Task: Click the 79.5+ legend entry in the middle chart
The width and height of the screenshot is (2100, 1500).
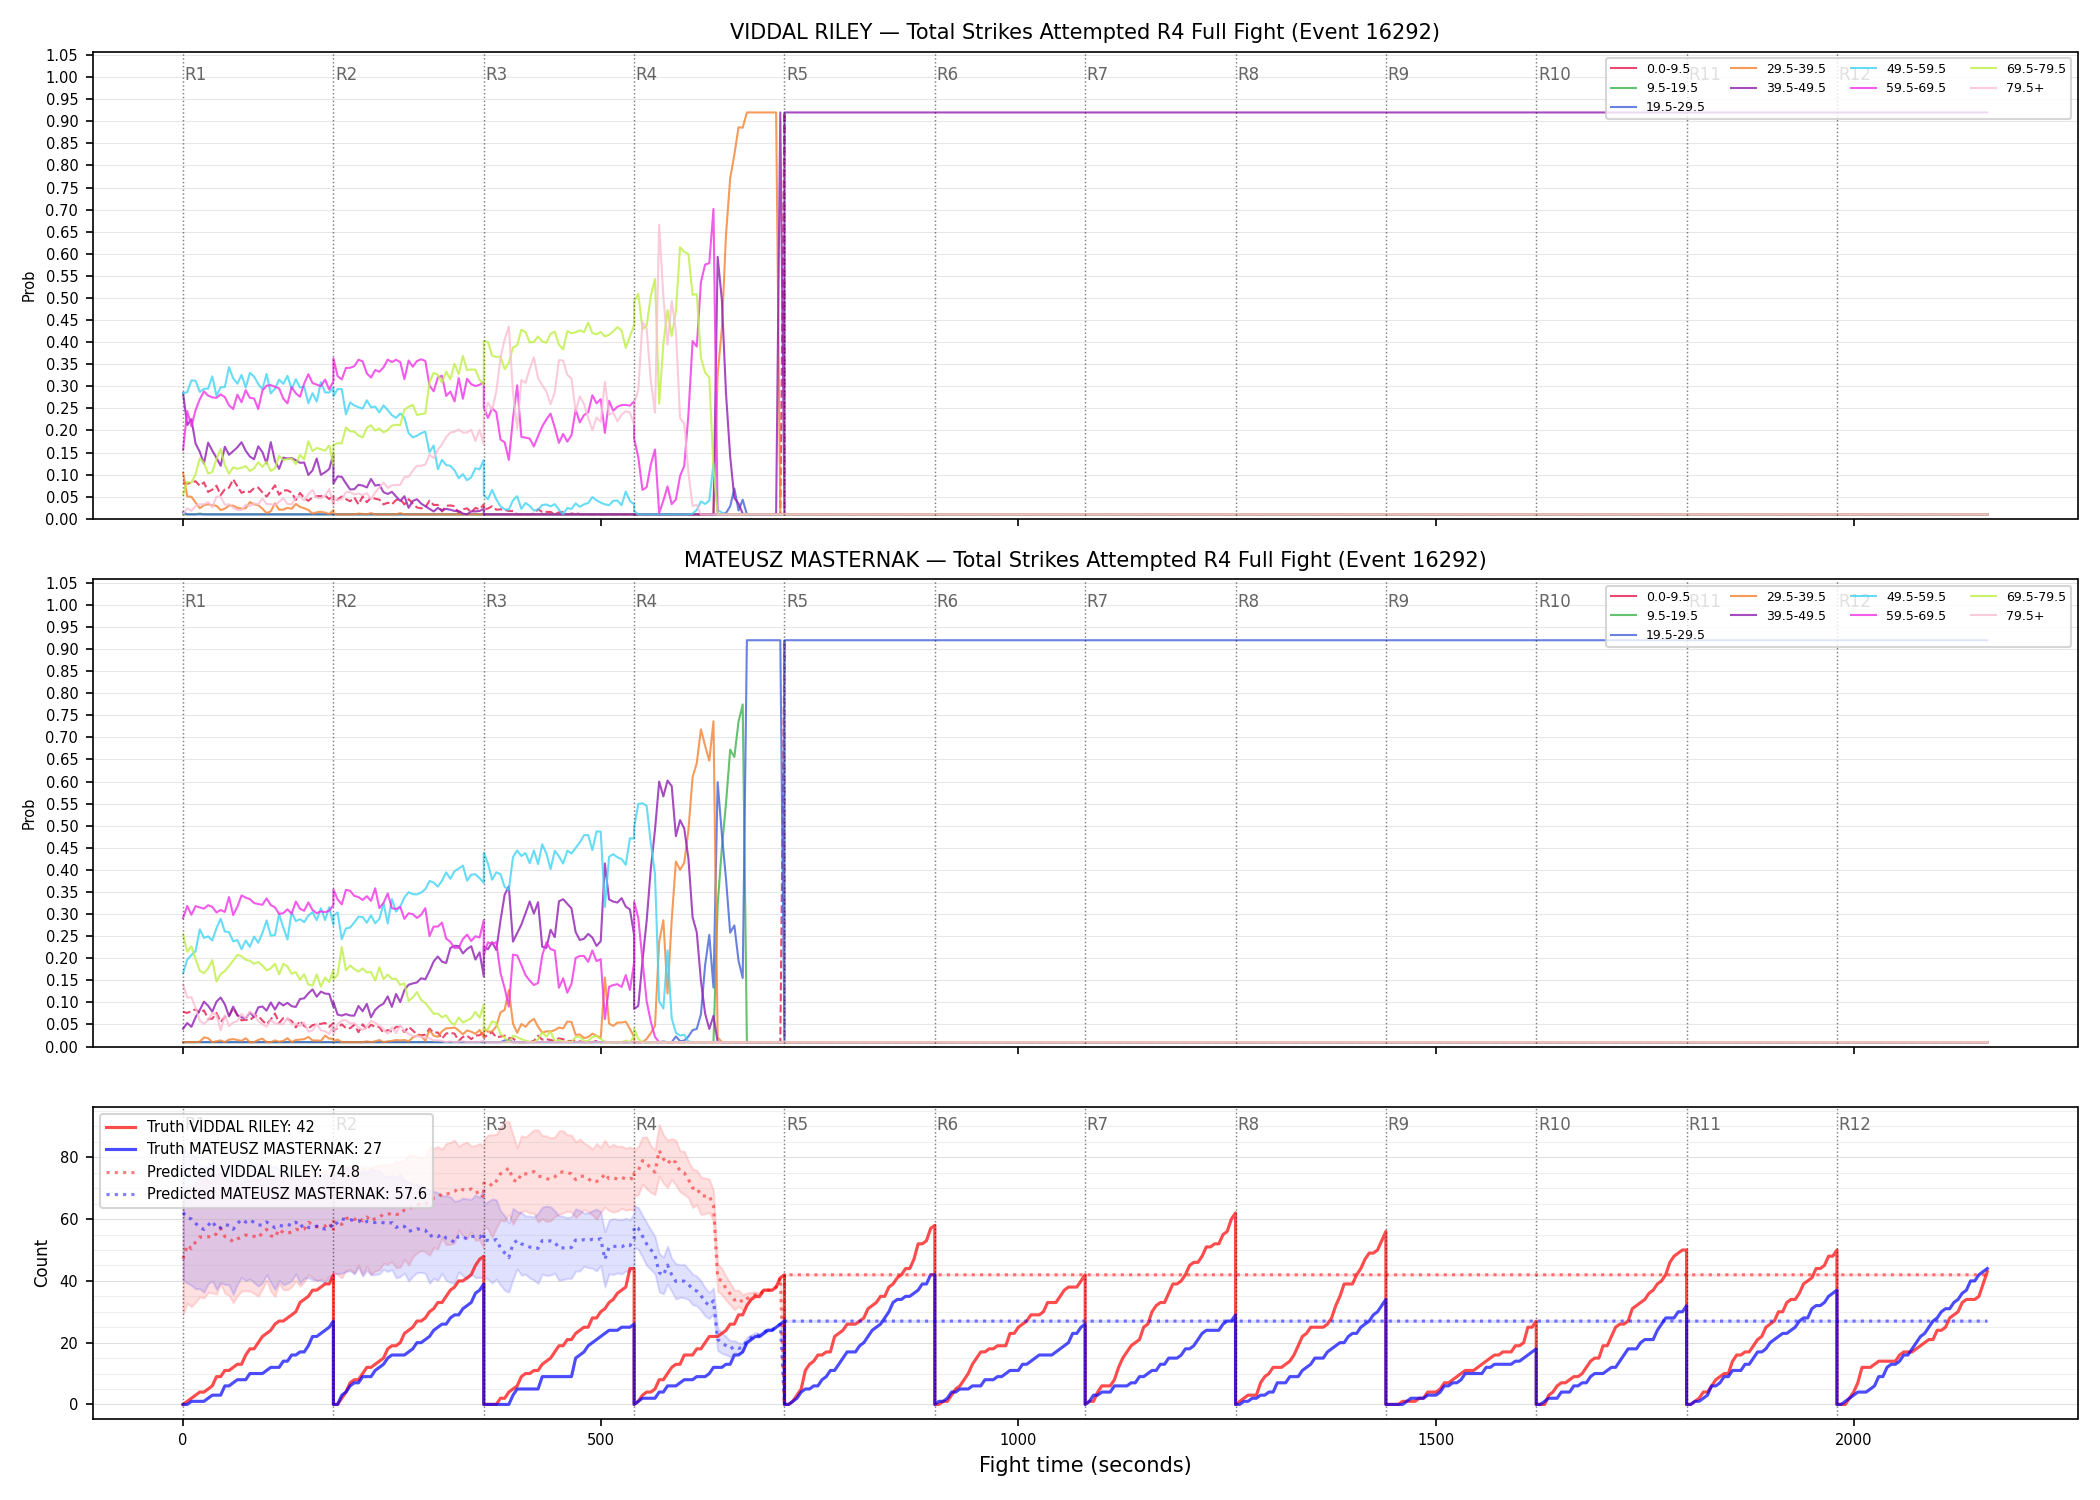Action: pyautogui.click(x=2007, y=616)
